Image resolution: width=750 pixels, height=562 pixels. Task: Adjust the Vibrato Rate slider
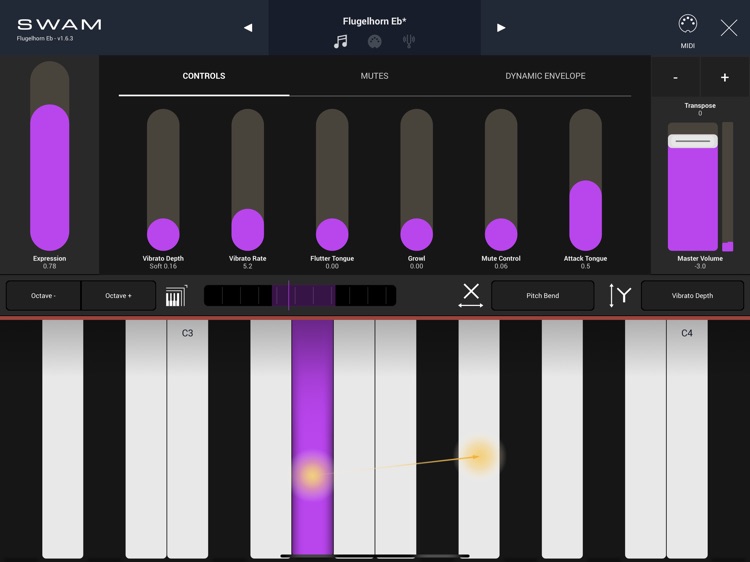click(248, 180)
